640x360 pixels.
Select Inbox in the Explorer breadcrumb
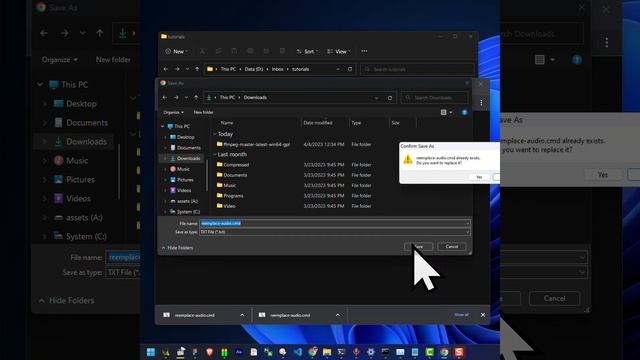[278, 69]
